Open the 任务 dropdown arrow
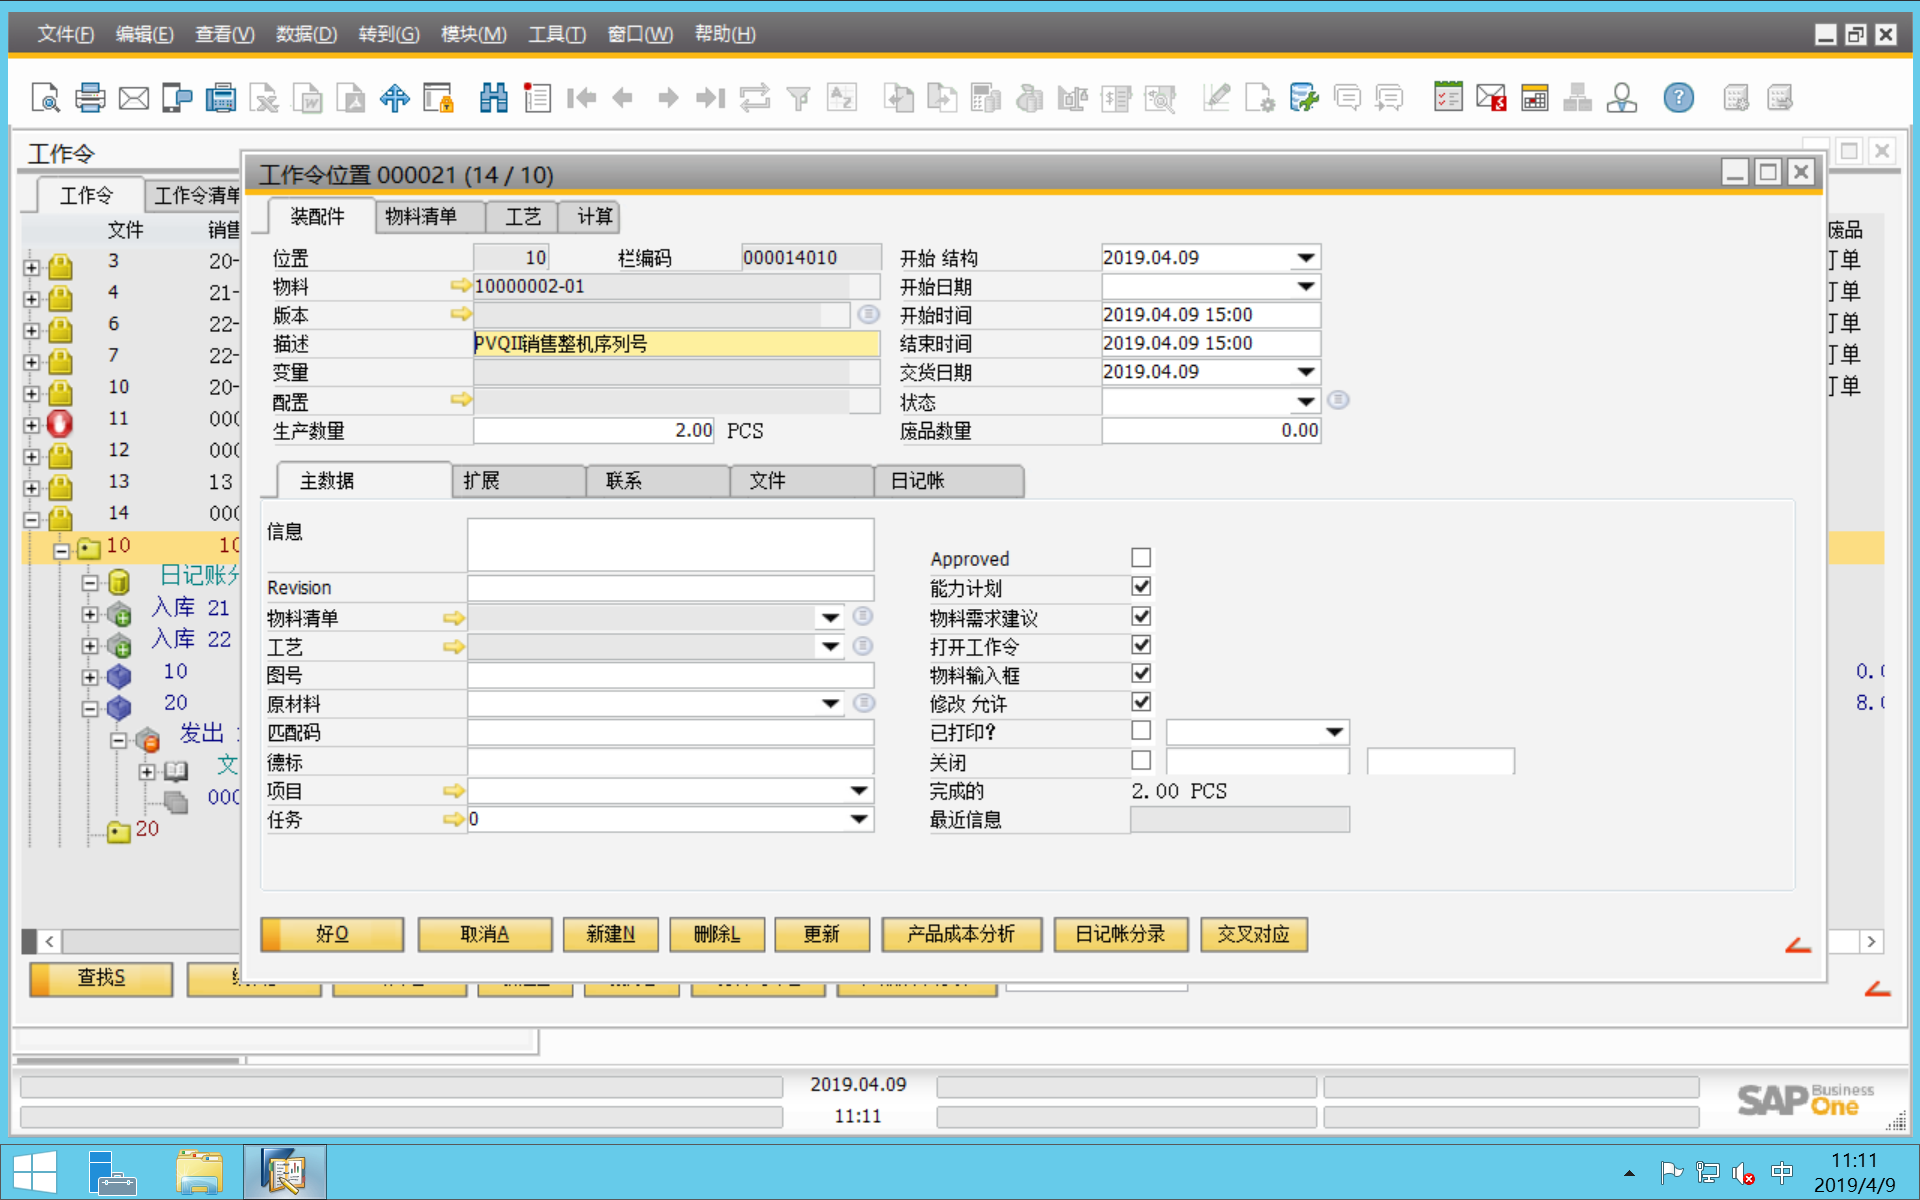This screenshot has width=1920, height=1200. point(859,819)
